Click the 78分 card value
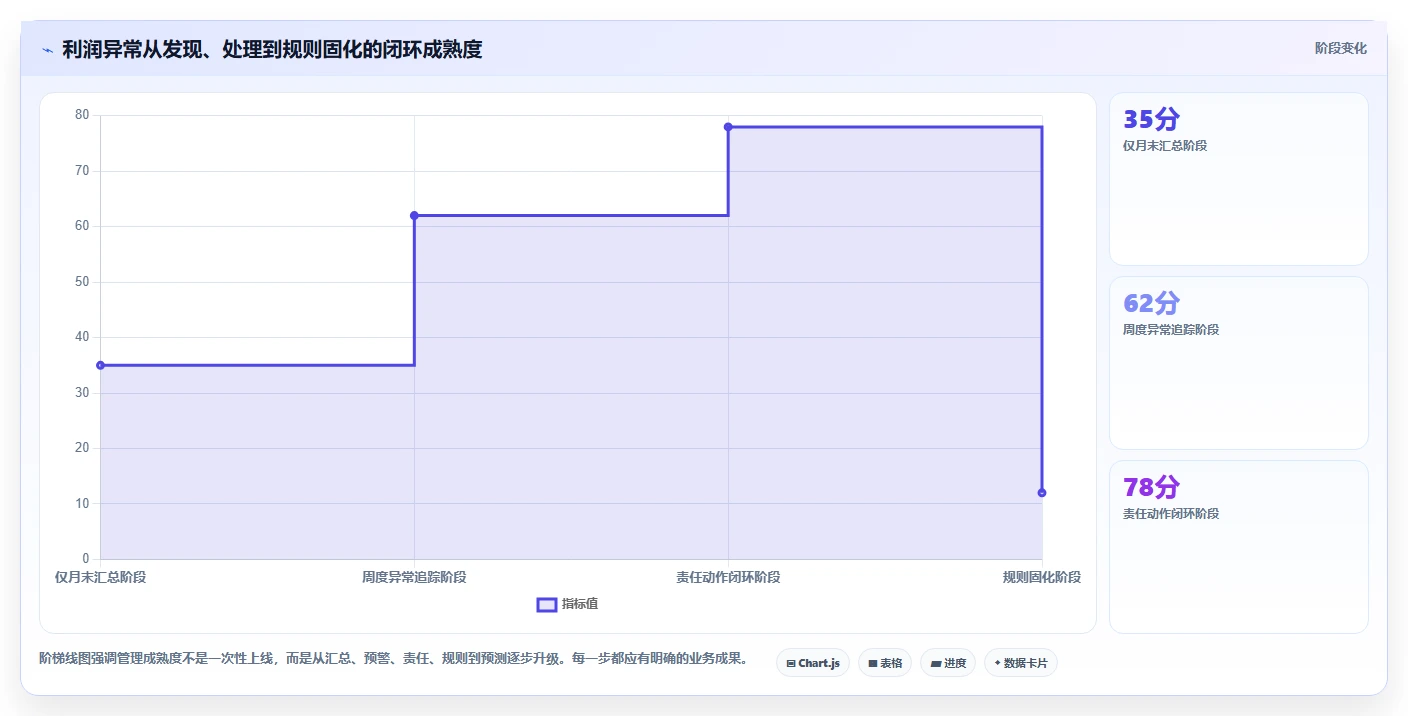 [1151, 487]
